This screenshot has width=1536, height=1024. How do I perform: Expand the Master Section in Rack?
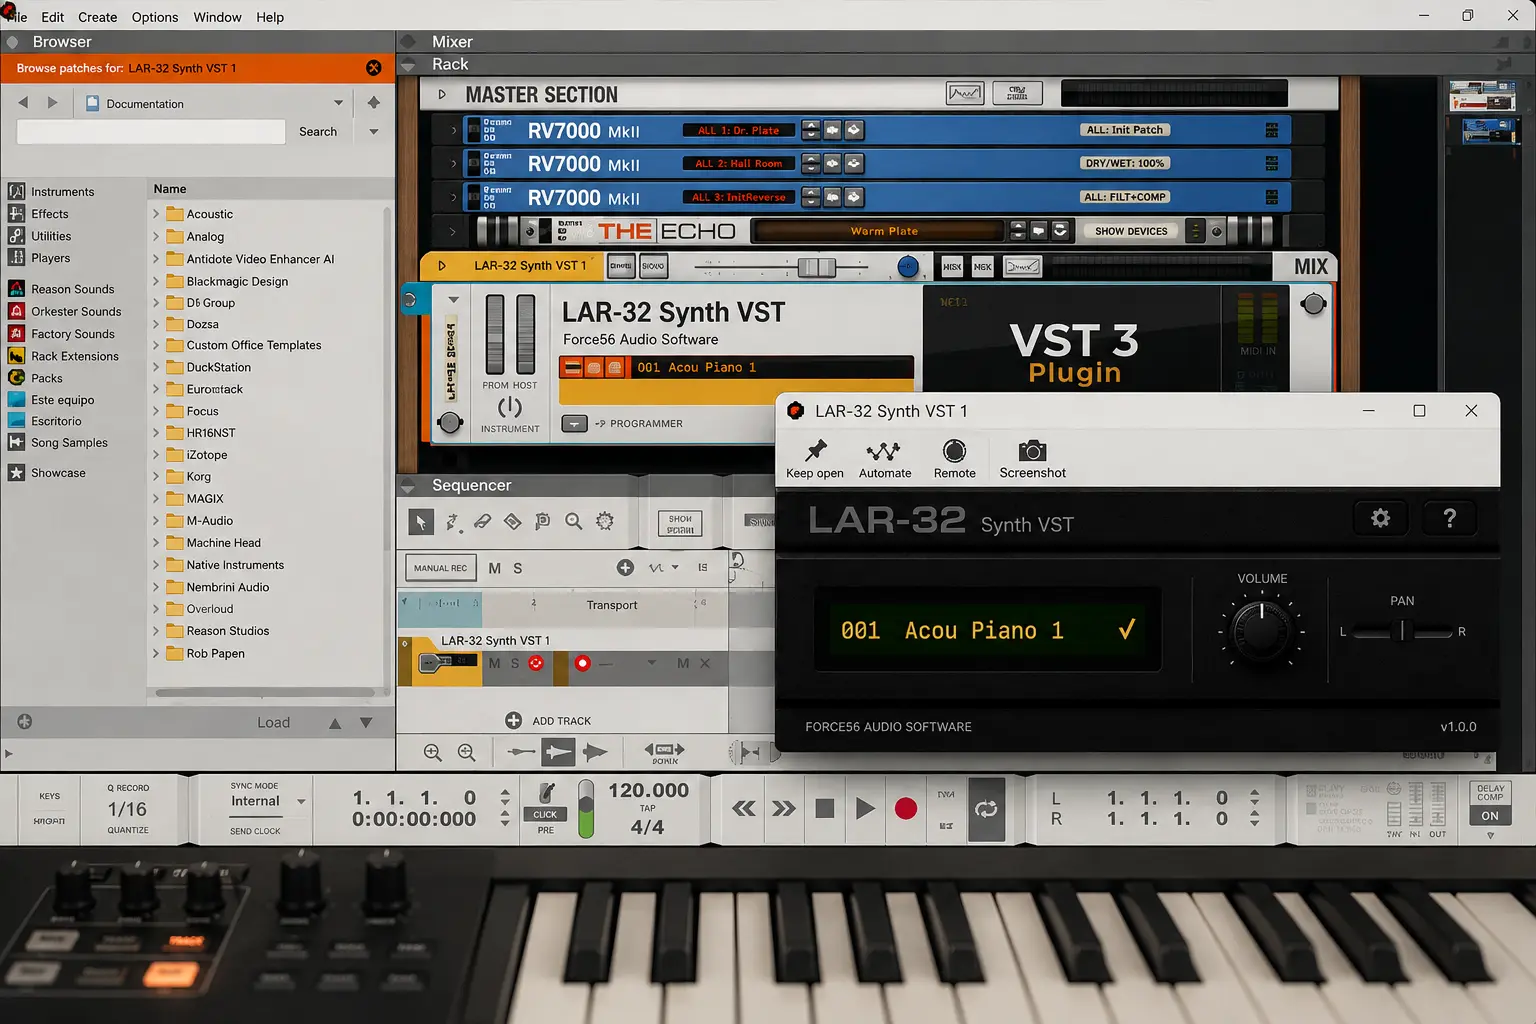(x=442, y=95)
